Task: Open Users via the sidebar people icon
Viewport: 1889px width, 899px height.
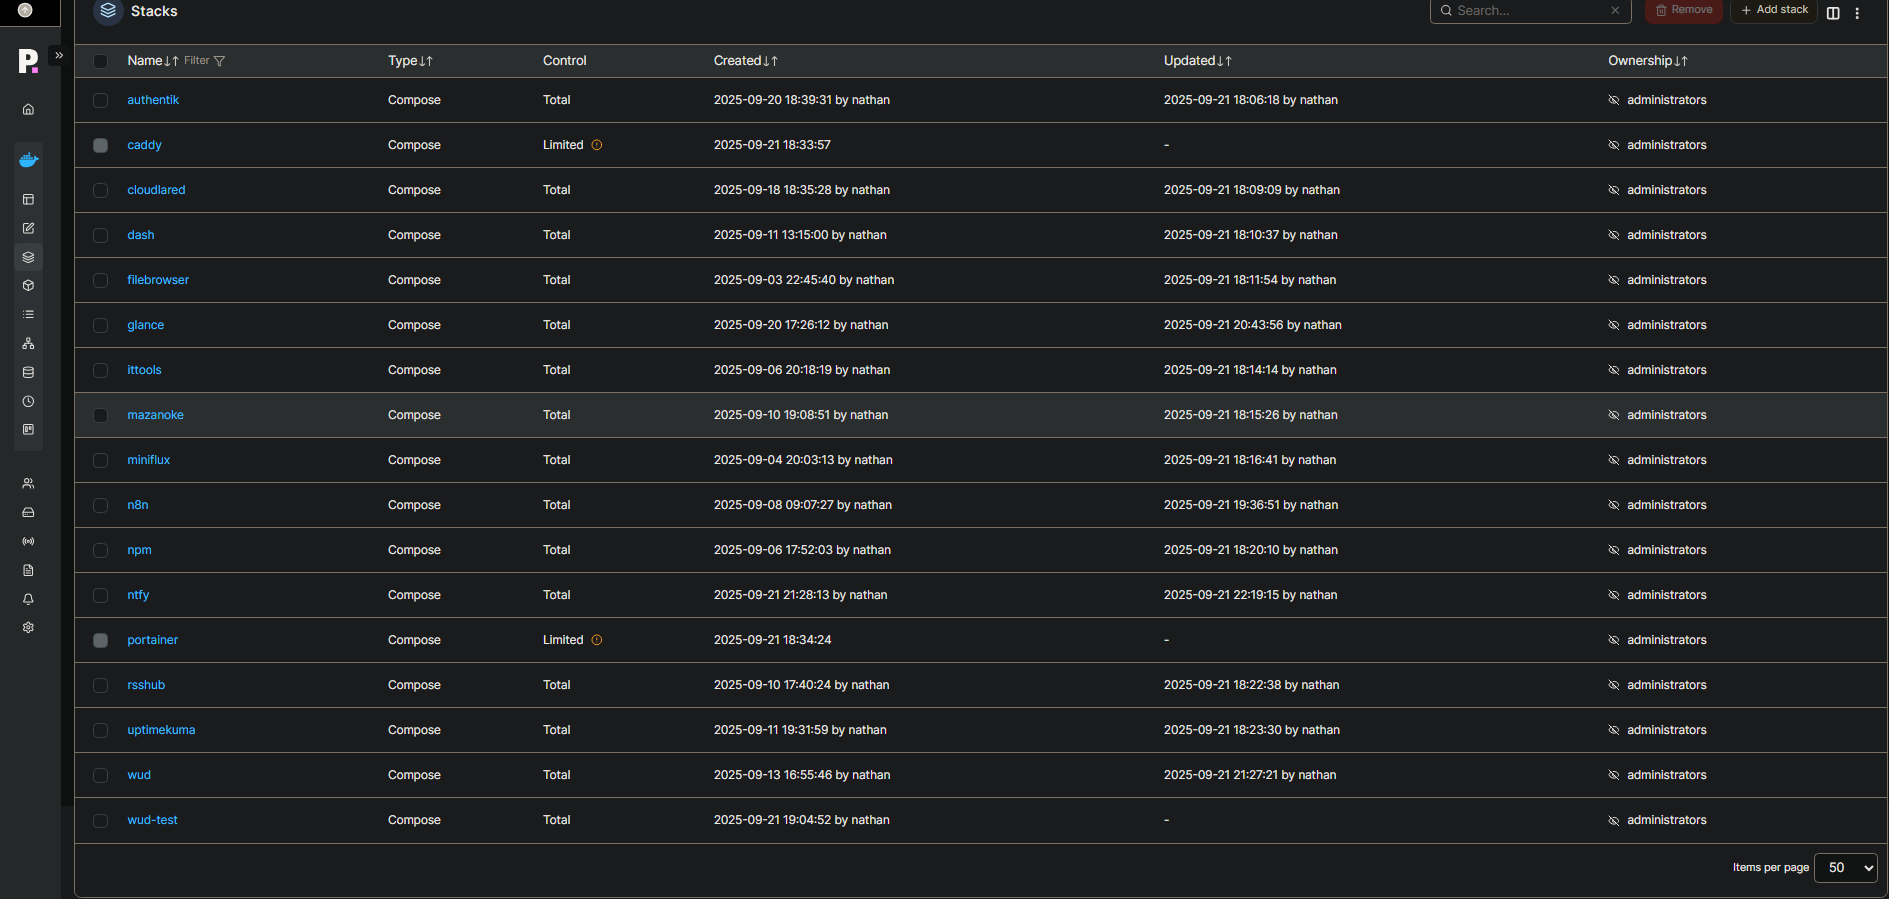Action: coord(28,484)
